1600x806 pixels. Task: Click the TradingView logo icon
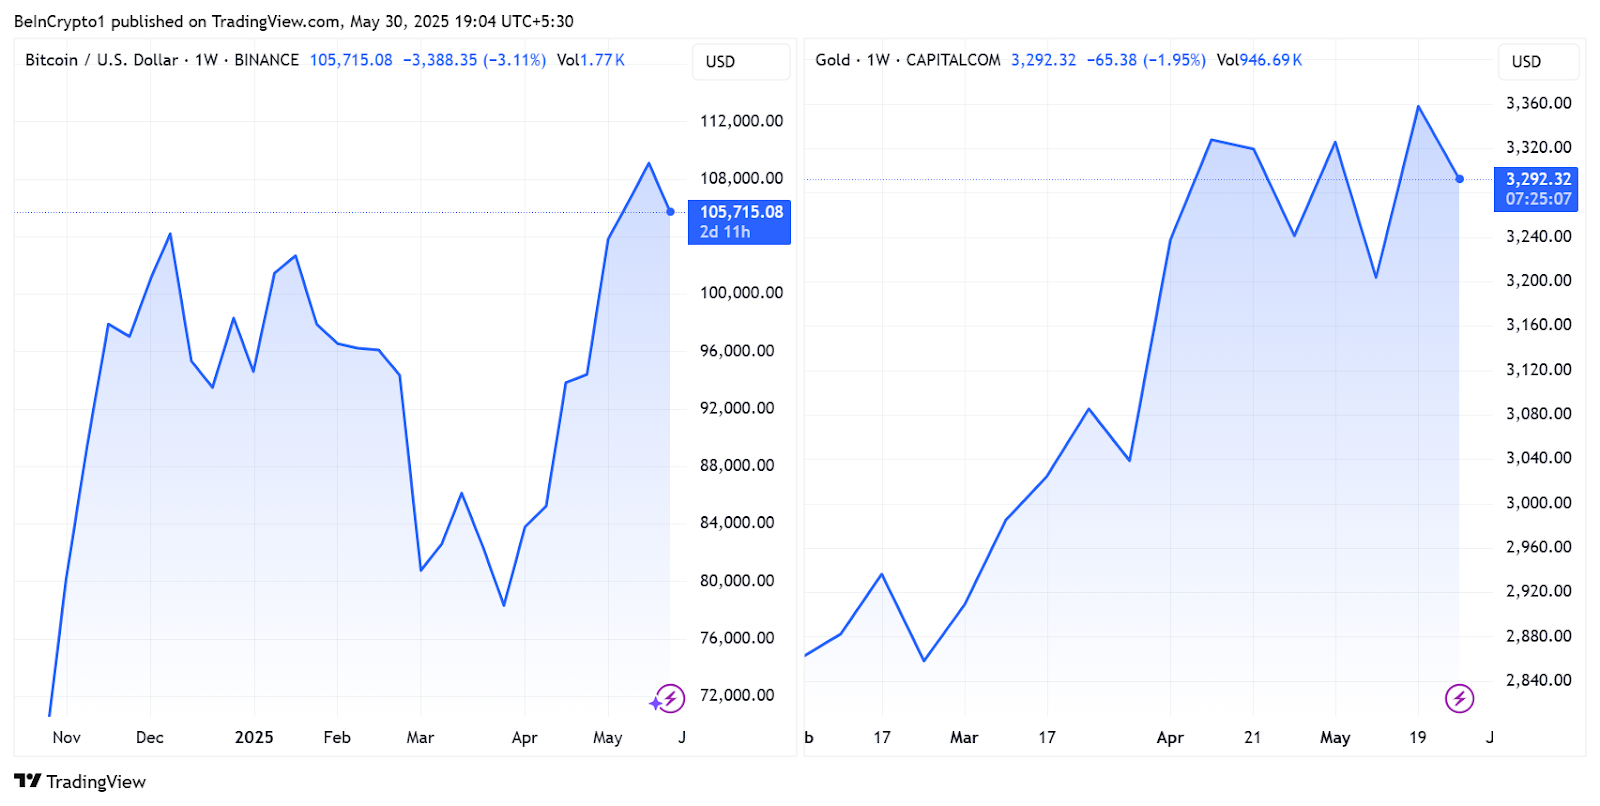(x=27, y=781)
